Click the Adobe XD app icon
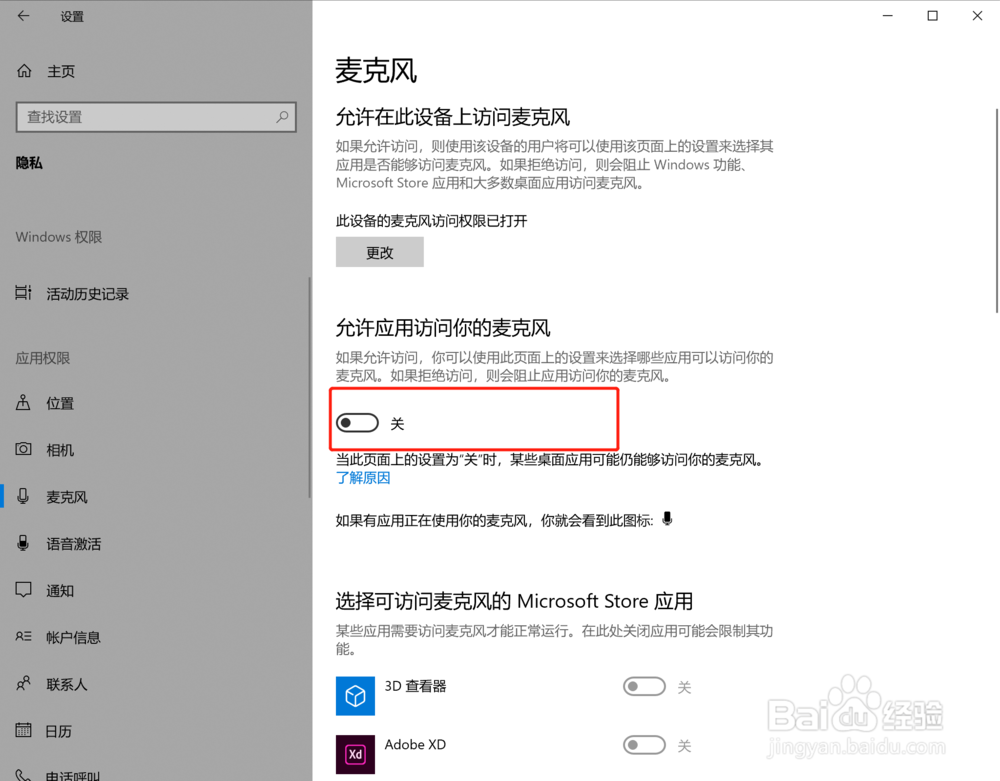 tap(355, 754)
